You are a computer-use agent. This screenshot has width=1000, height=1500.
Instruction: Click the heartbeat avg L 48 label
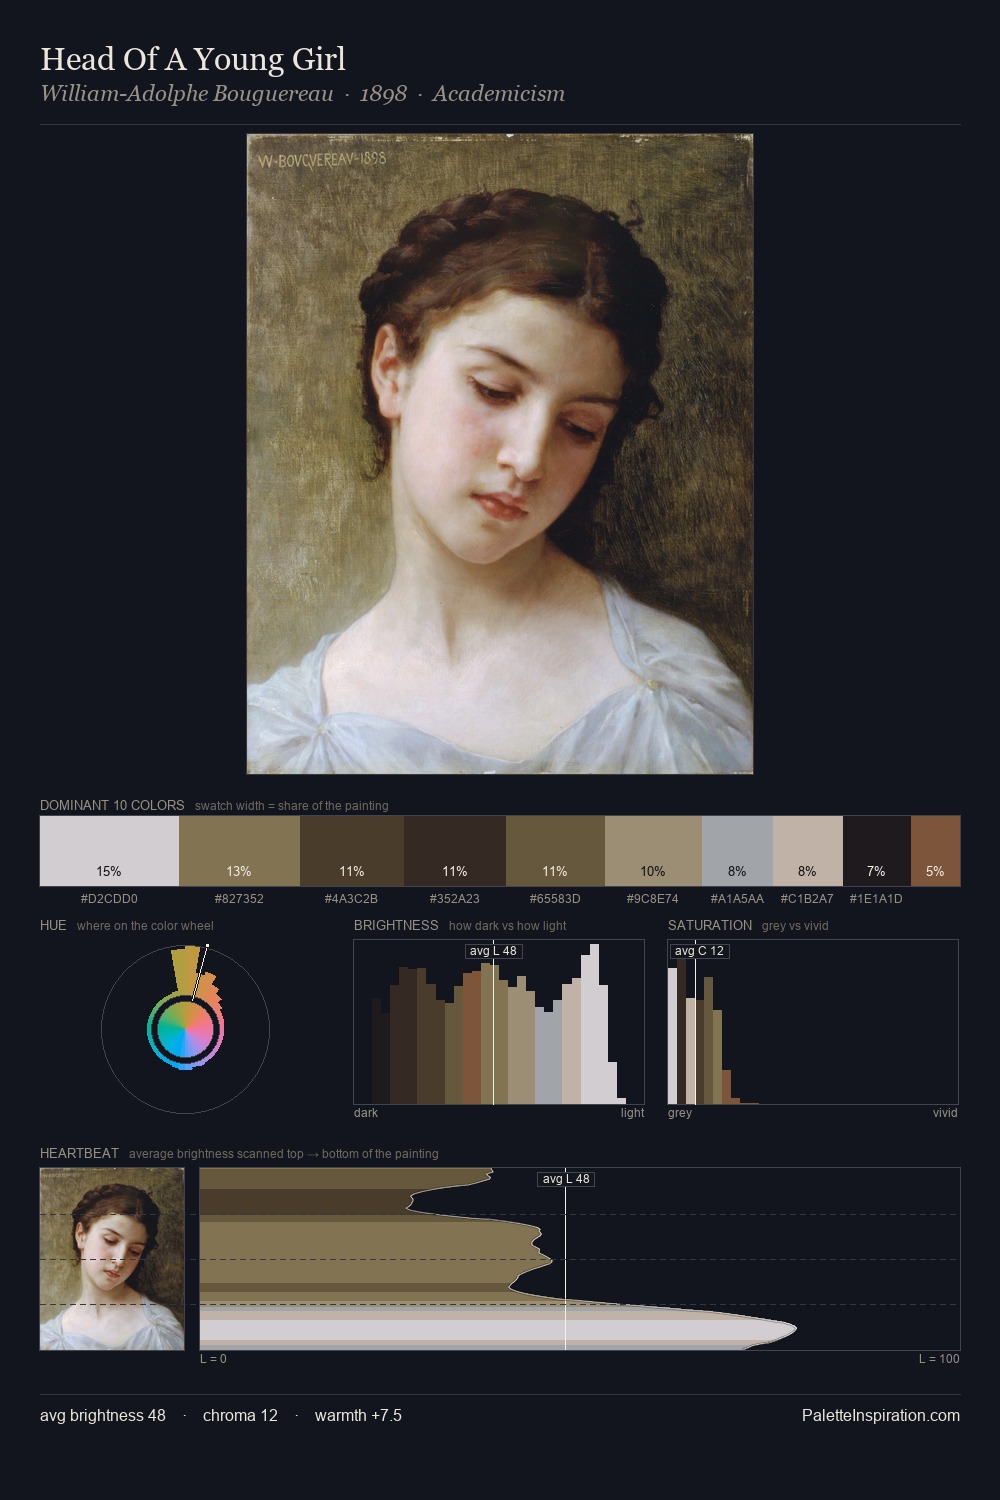(566, 1179)
